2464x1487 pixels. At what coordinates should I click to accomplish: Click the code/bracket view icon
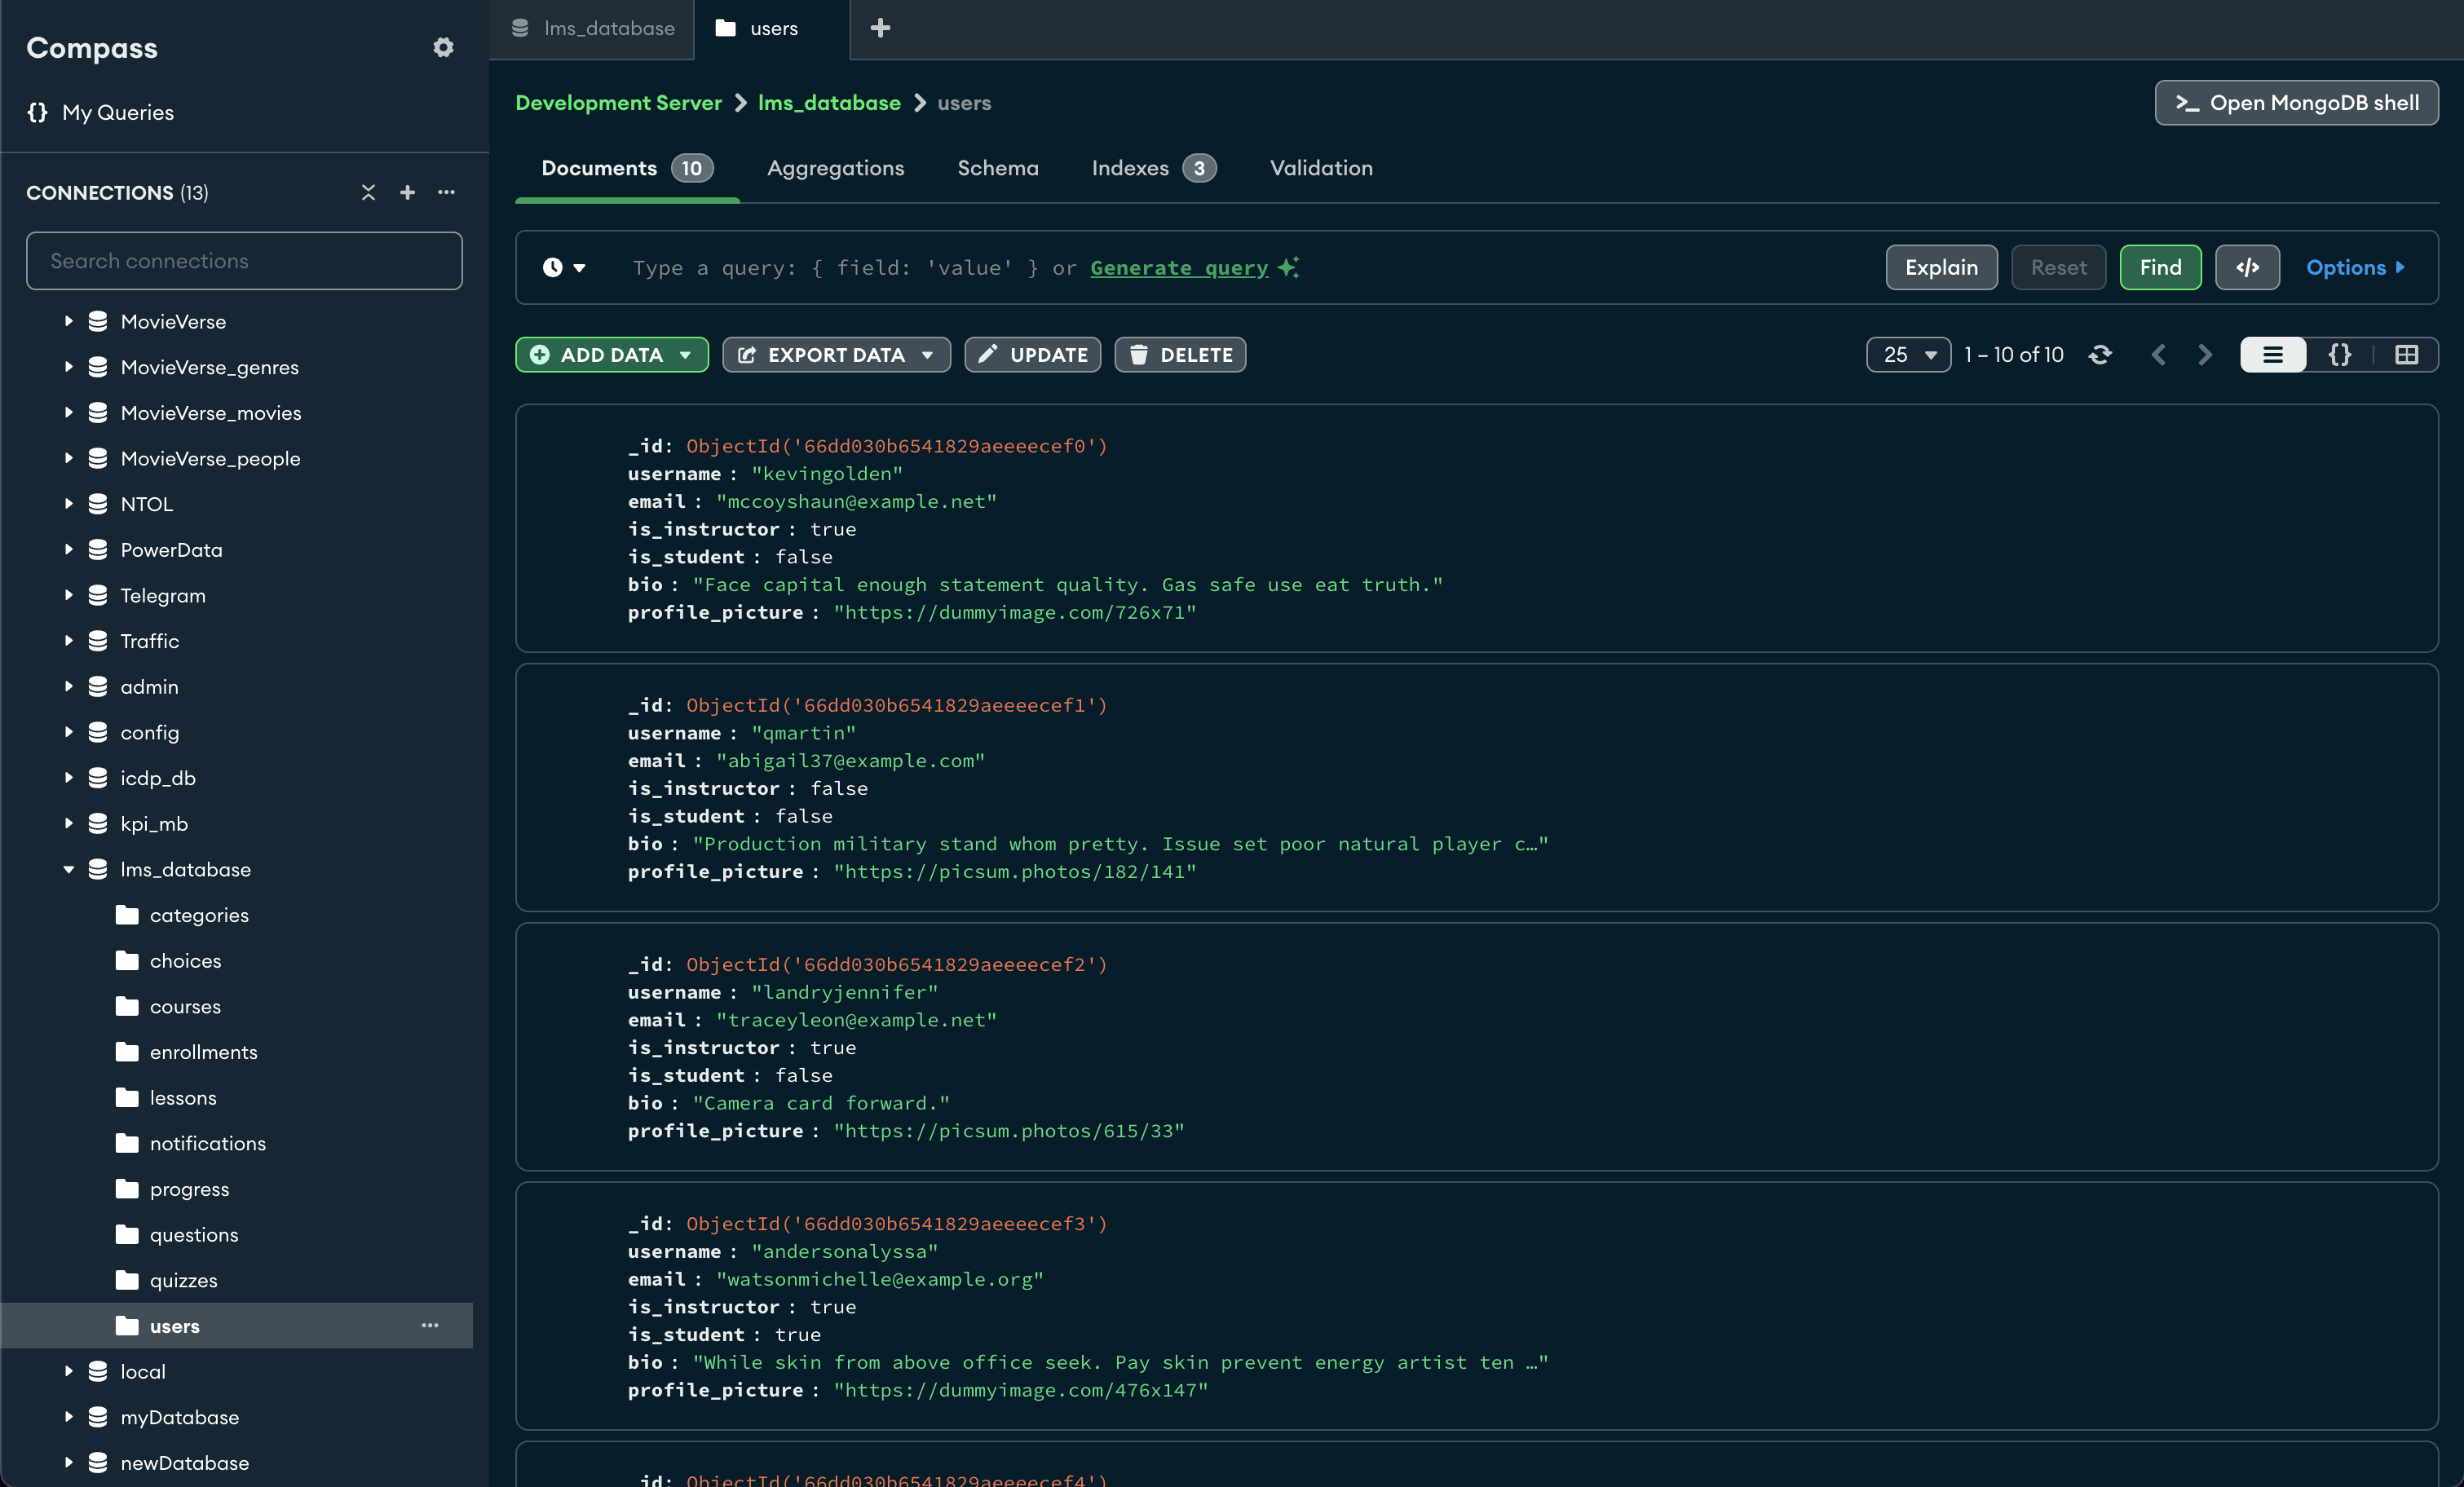[x=2341, y=354]
